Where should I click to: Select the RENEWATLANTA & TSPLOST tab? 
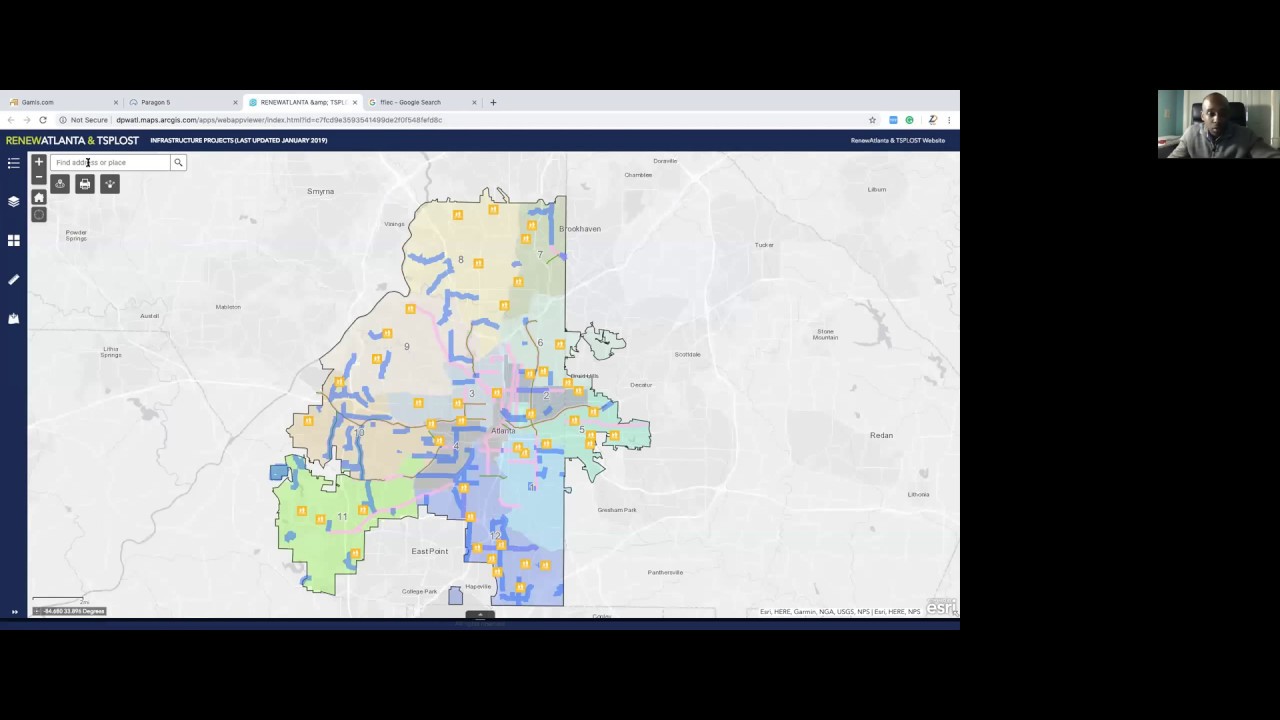[x=302, y=102]
